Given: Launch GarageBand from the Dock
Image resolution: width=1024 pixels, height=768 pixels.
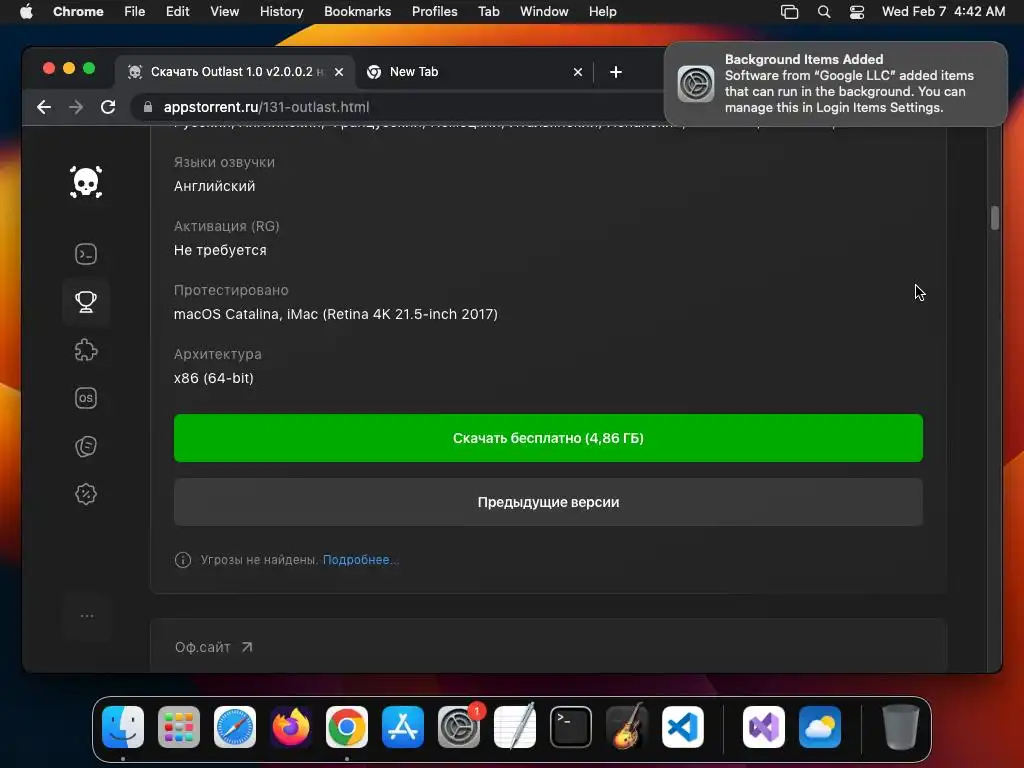Looking at the screenshot, I should (627, 727).
